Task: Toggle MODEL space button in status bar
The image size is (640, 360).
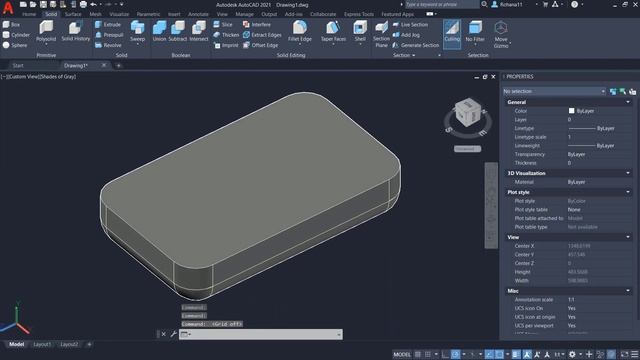Action: coord(402,354)
